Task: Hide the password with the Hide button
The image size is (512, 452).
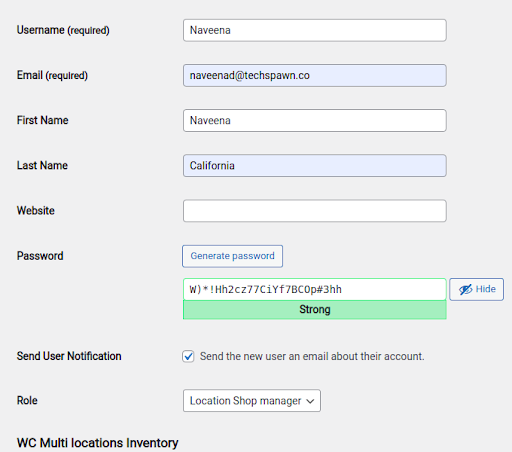Action: coord(476,289)
